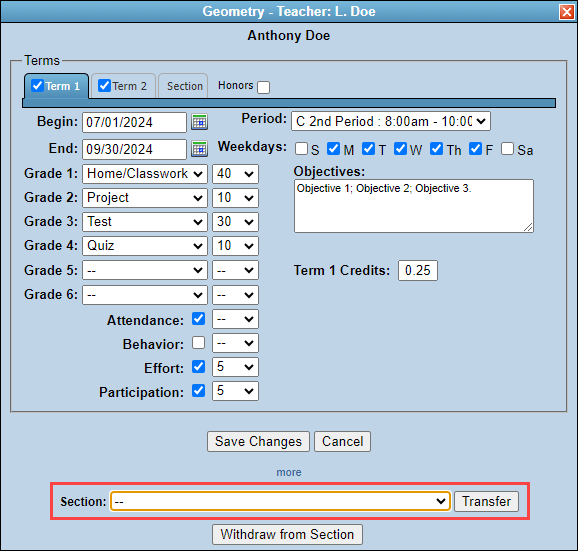Check the Saturday (Sa) weekday box
This screenshot has width=578, height=551.
(508, 149)
